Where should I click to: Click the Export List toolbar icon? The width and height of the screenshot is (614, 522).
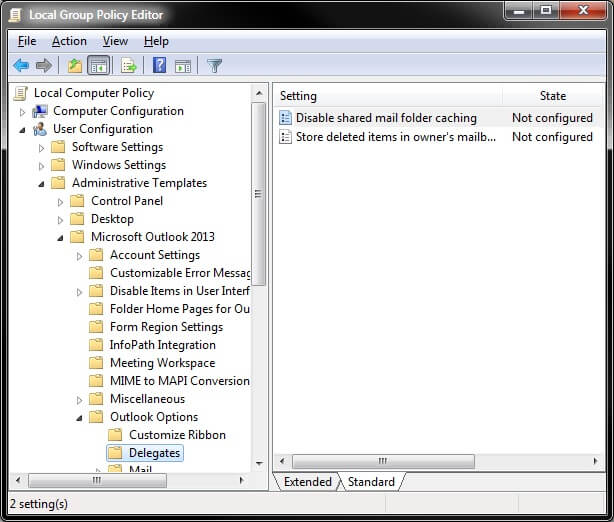128,66
